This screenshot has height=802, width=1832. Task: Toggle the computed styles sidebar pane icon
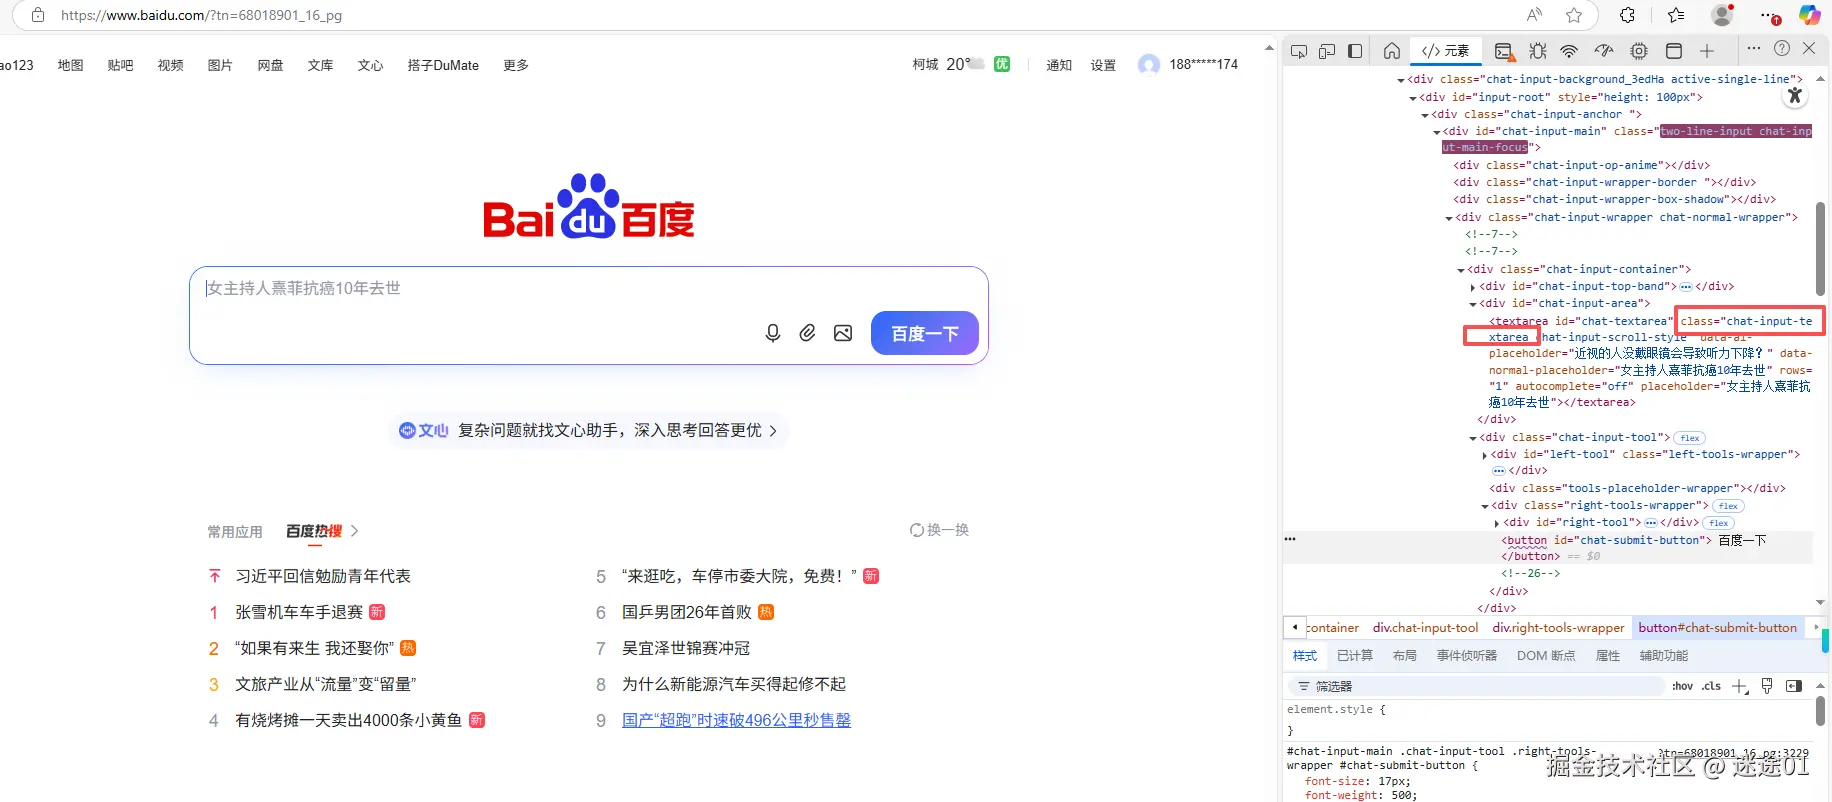coord(1794,686)
